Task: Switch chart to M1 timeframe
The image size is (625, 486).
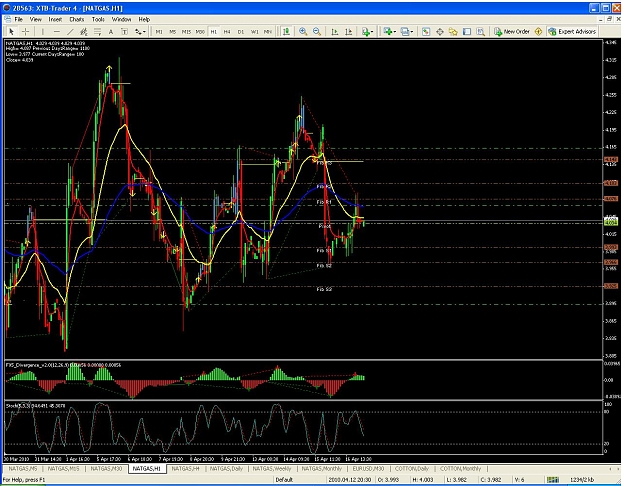Action: click(x=159, y=31)
